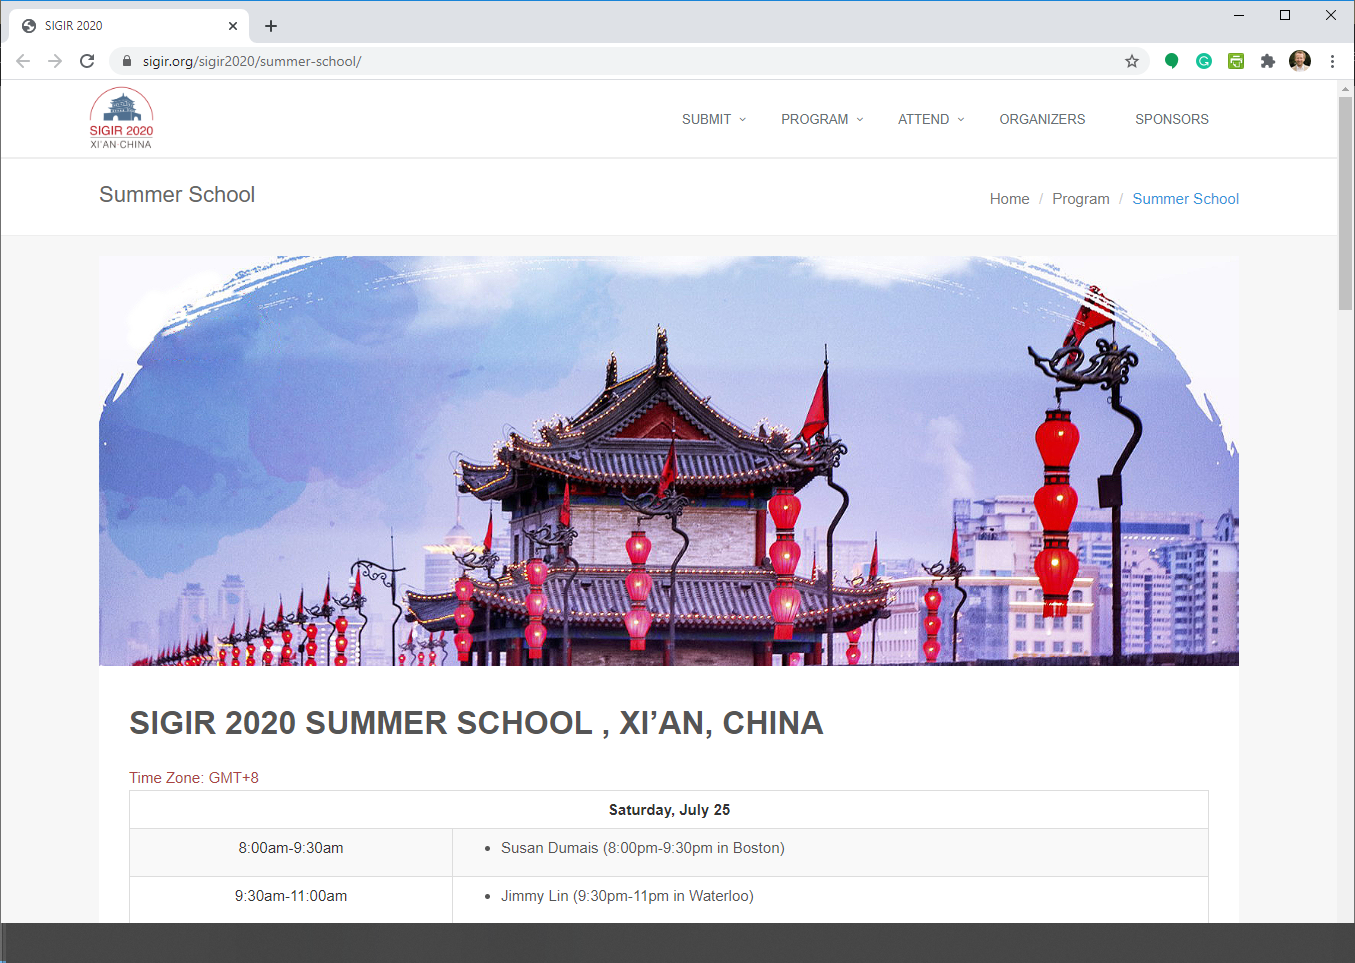Click the padlock security icon
The image size is (1355, 963).
pos(126,61)
